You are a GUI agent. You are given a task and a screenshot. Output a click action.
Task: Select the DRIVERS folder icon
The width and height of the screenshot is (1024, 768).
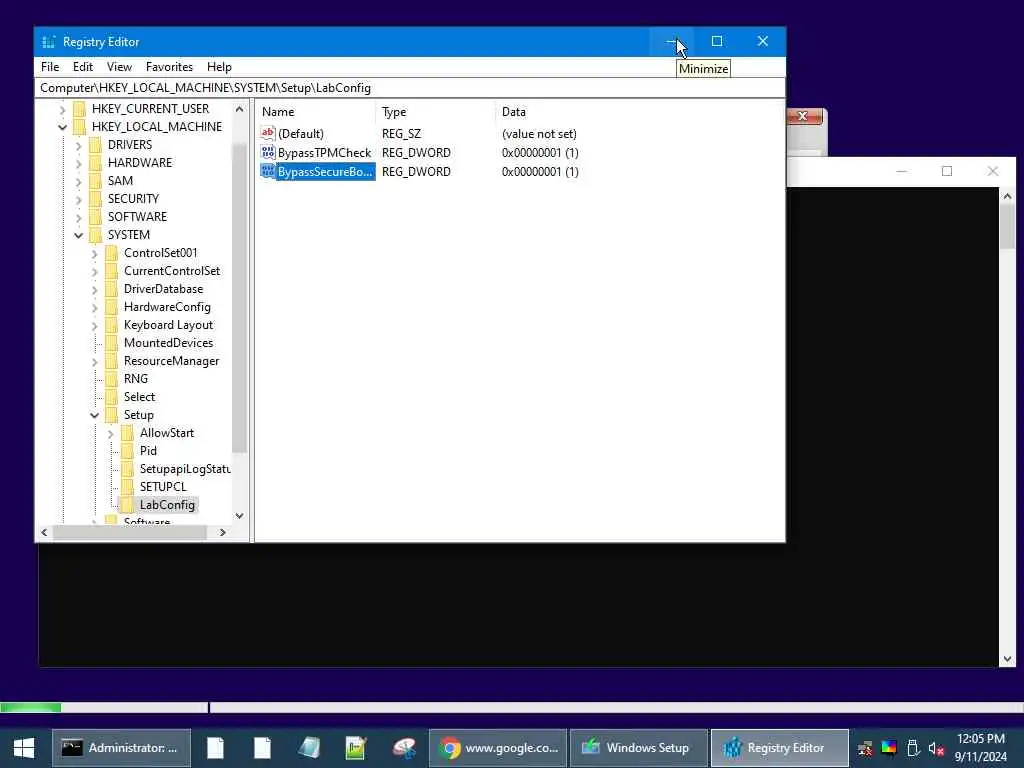pyautogui.click(x=95, y=144)
